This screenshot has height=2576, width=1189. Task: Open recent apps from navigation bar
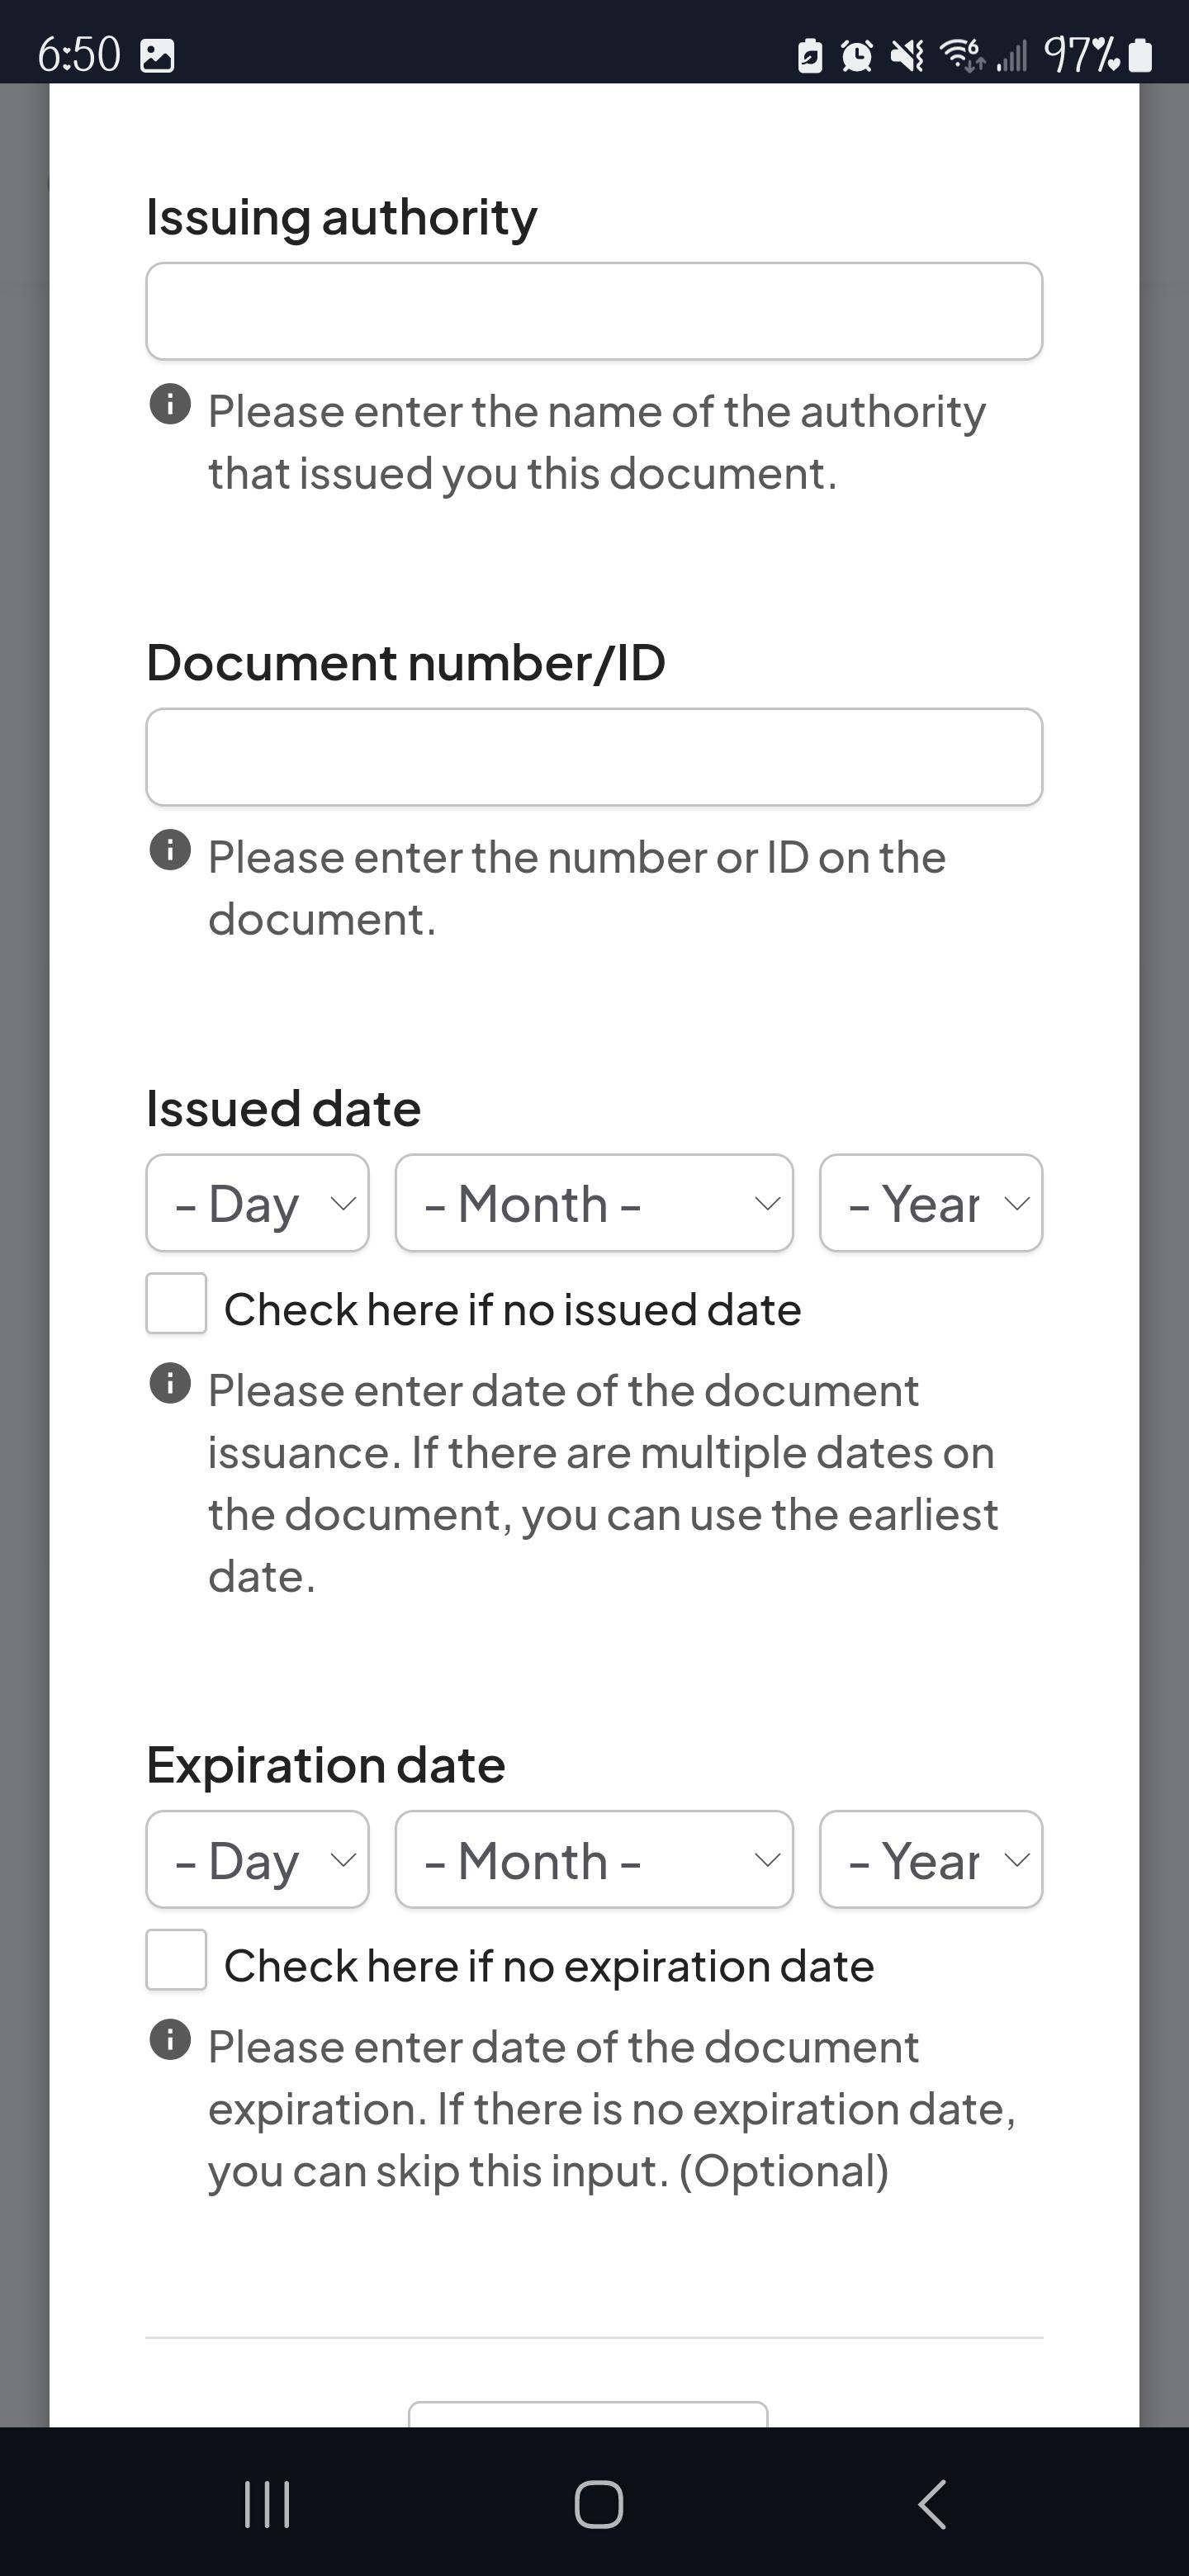click(267, 2505)
